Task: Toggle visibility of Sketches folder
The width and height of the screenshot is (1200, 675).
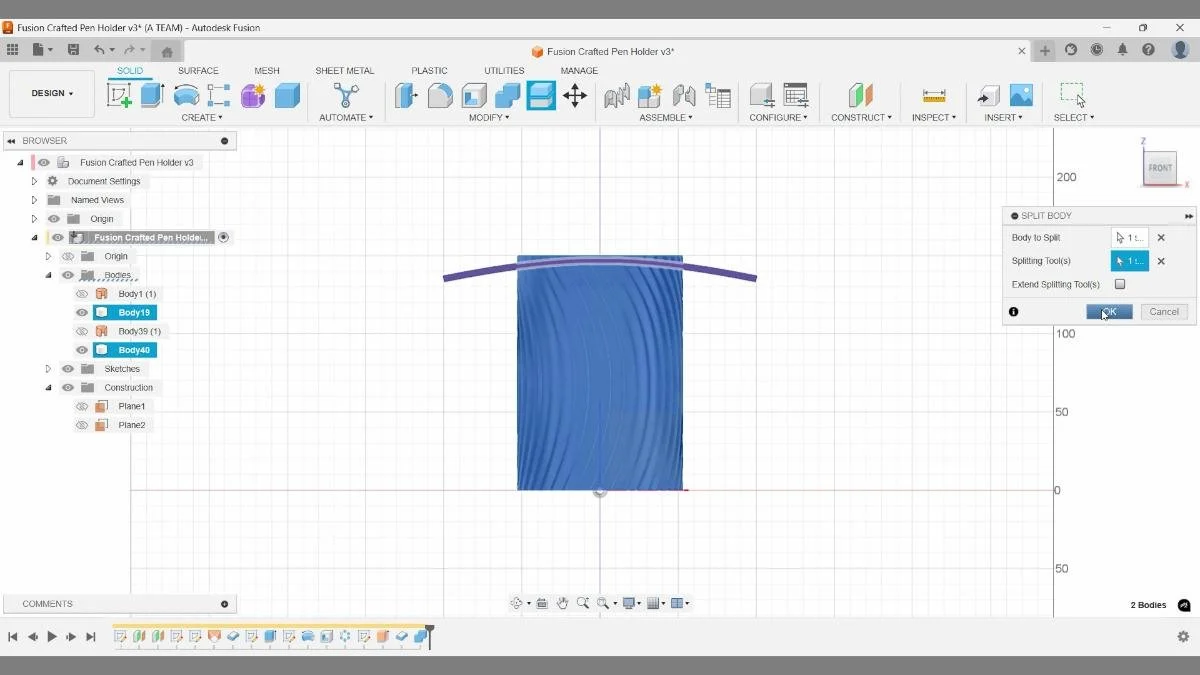Action: point(68,369)
